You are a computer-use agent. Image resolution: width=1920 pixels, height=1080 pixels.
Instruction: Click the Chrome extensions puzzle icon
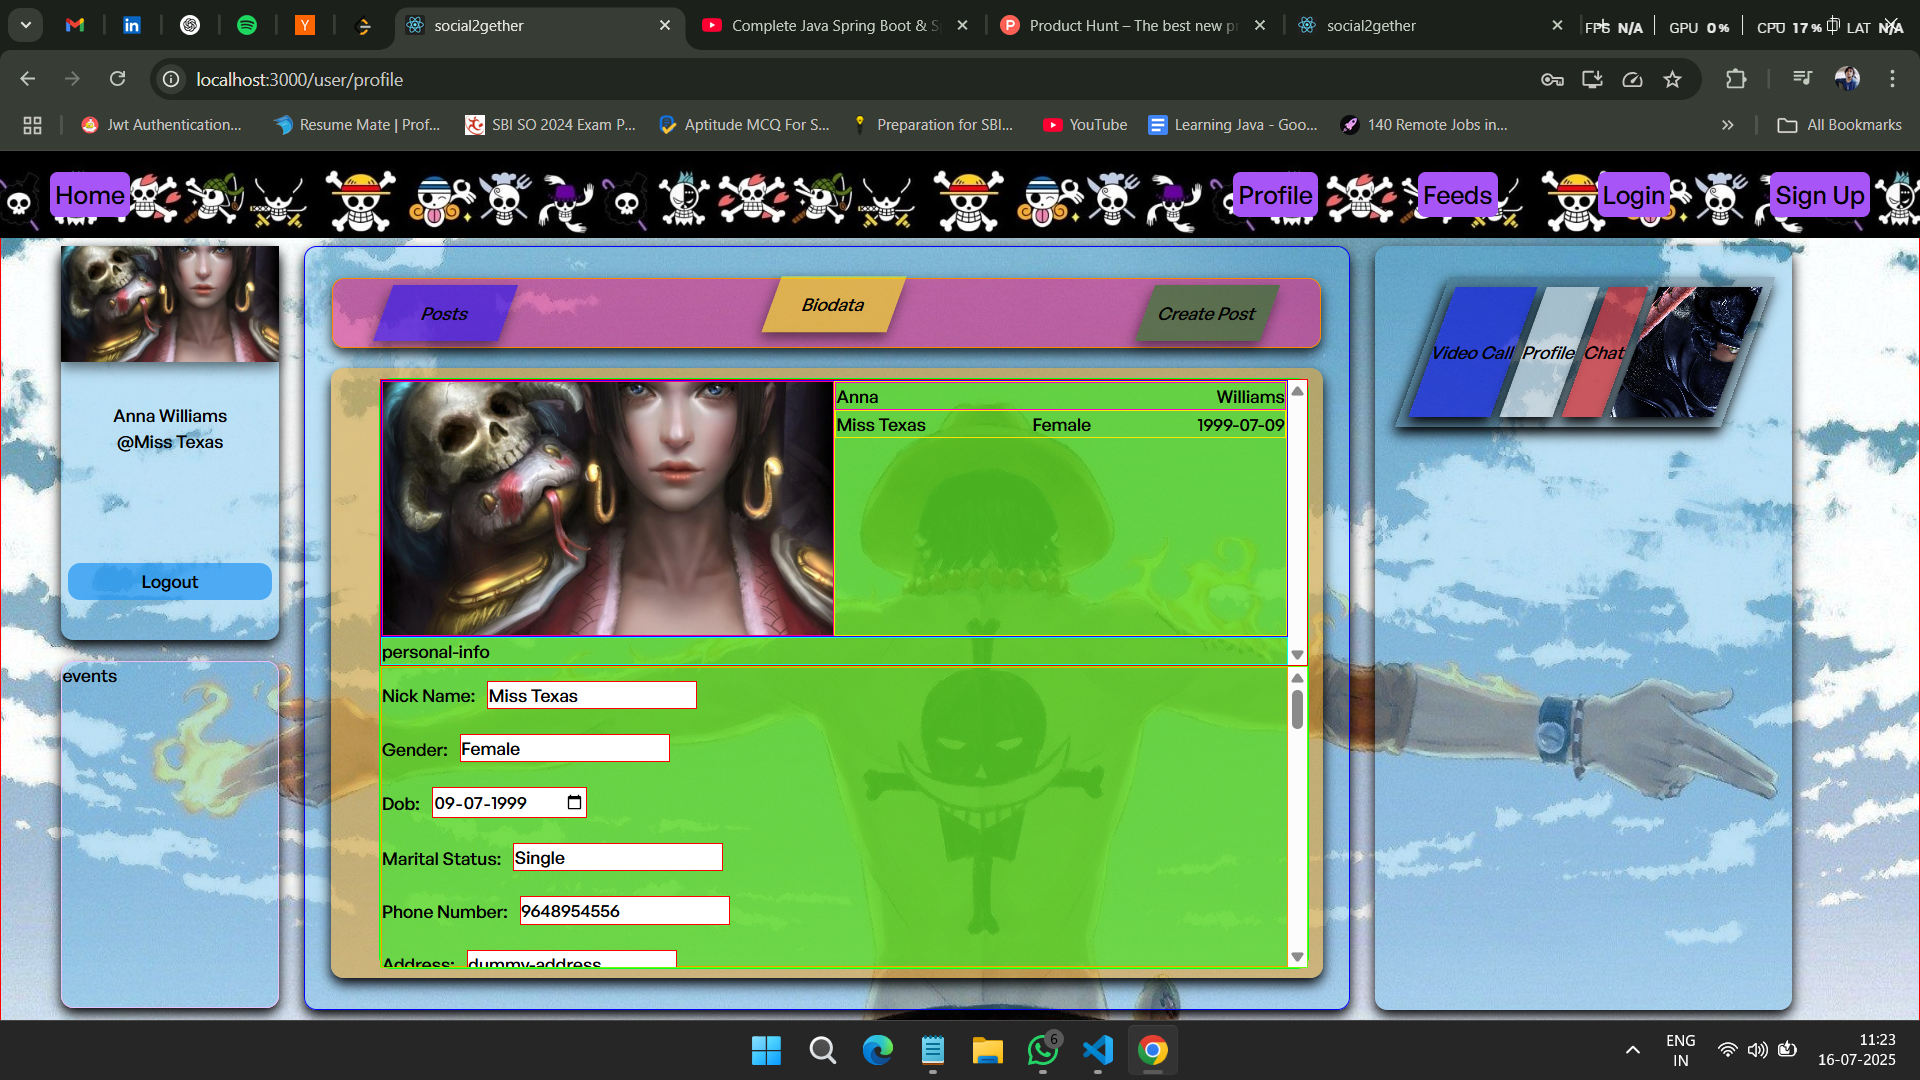1737,79
